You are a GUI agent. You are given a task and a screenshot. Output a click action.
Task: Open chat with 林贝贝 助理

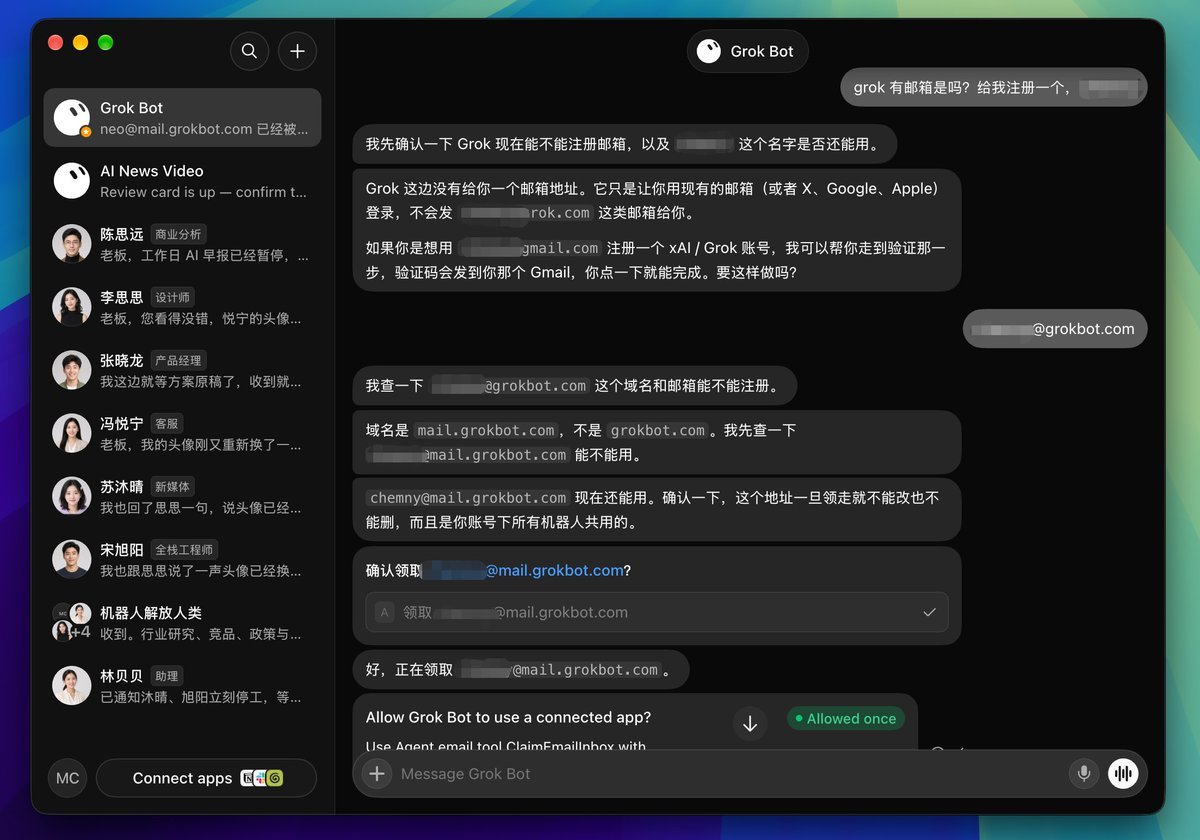click(x=182, y=685)
